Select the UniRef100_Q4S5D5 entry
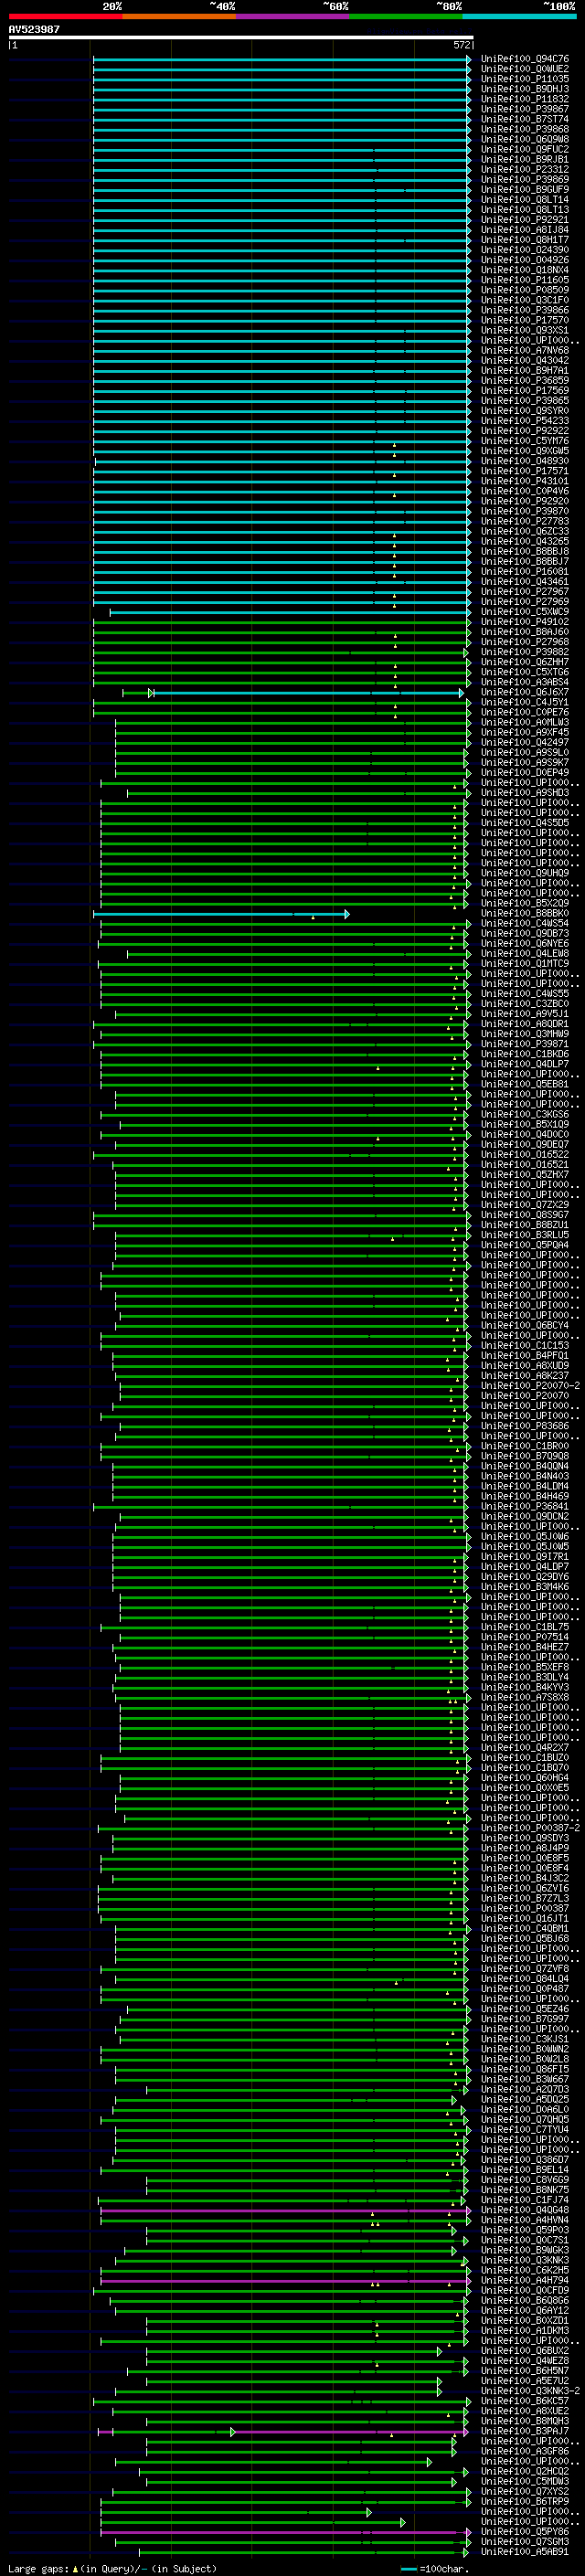 tap(525, 823)
